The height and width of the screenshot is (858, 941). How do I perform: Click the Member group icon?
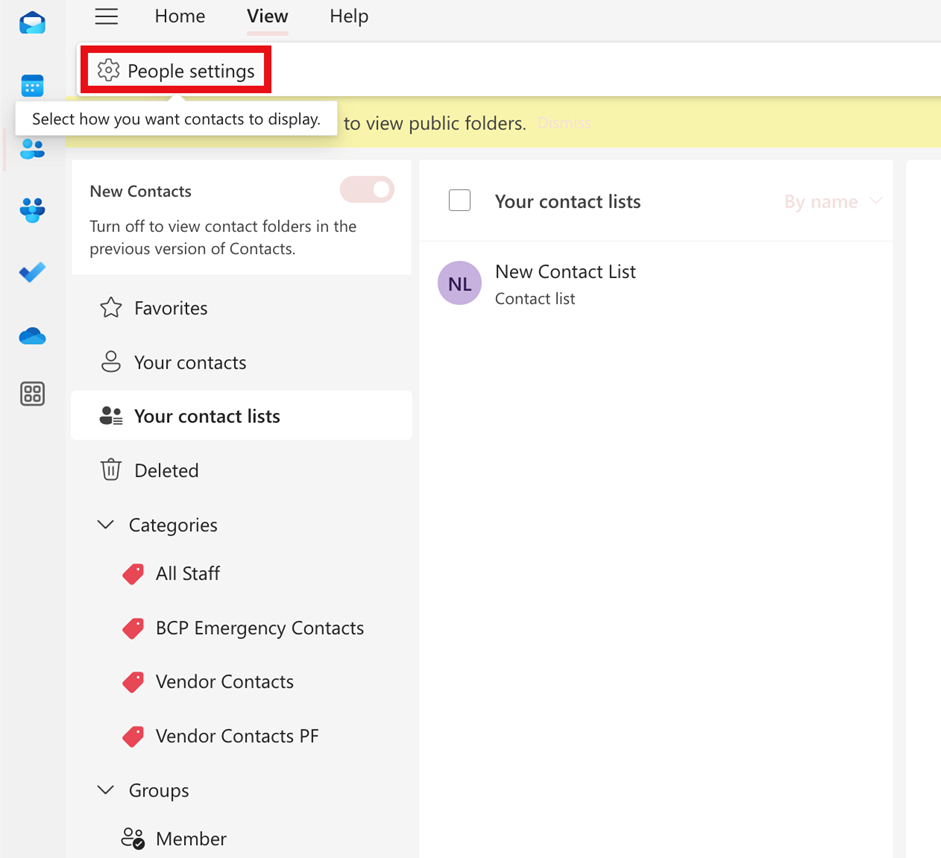click(x=133, y=838)
